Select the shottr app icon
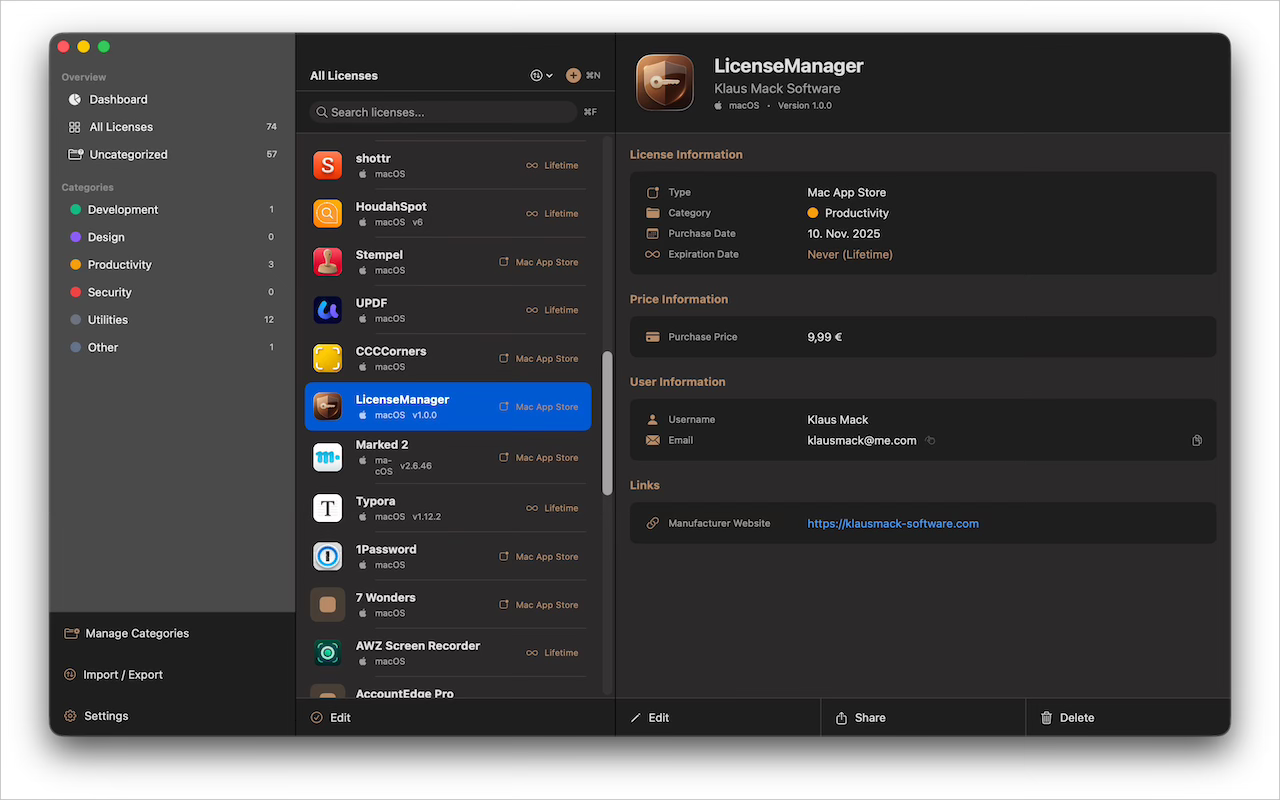Viewport: 1280px width, 800px height. (328, 165)
